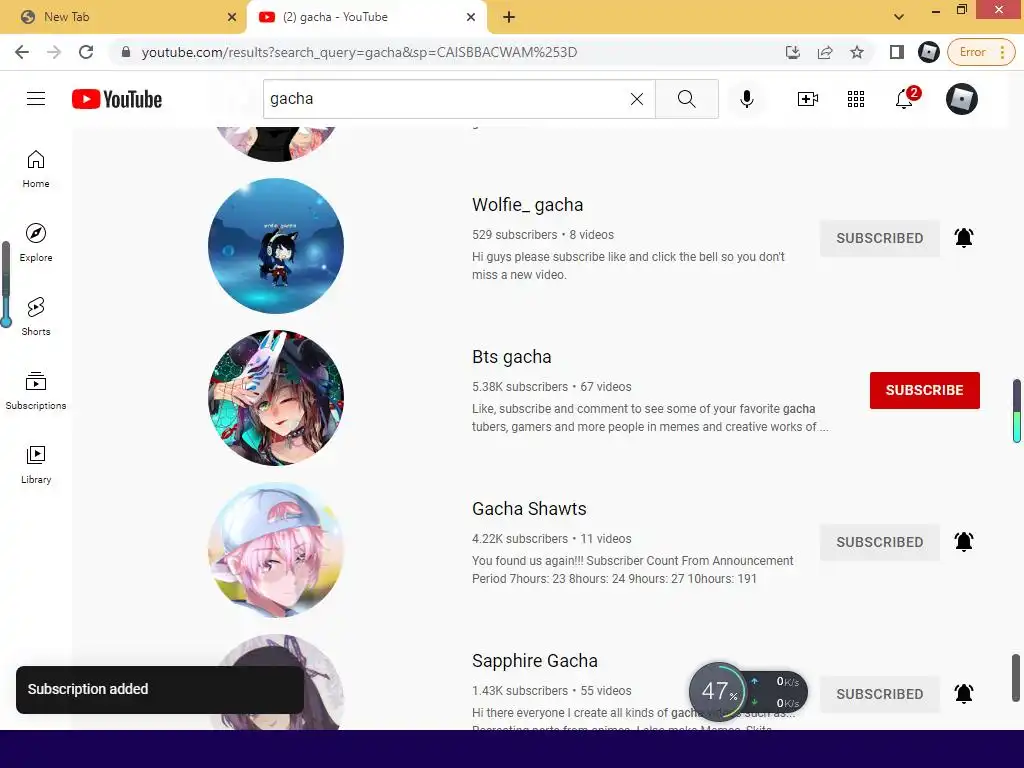Viewport: 1024px width, 768px height.
Task: Unsubscribe from Gacha Shawts via SUBSCRIBED
Action: [880, 542]
